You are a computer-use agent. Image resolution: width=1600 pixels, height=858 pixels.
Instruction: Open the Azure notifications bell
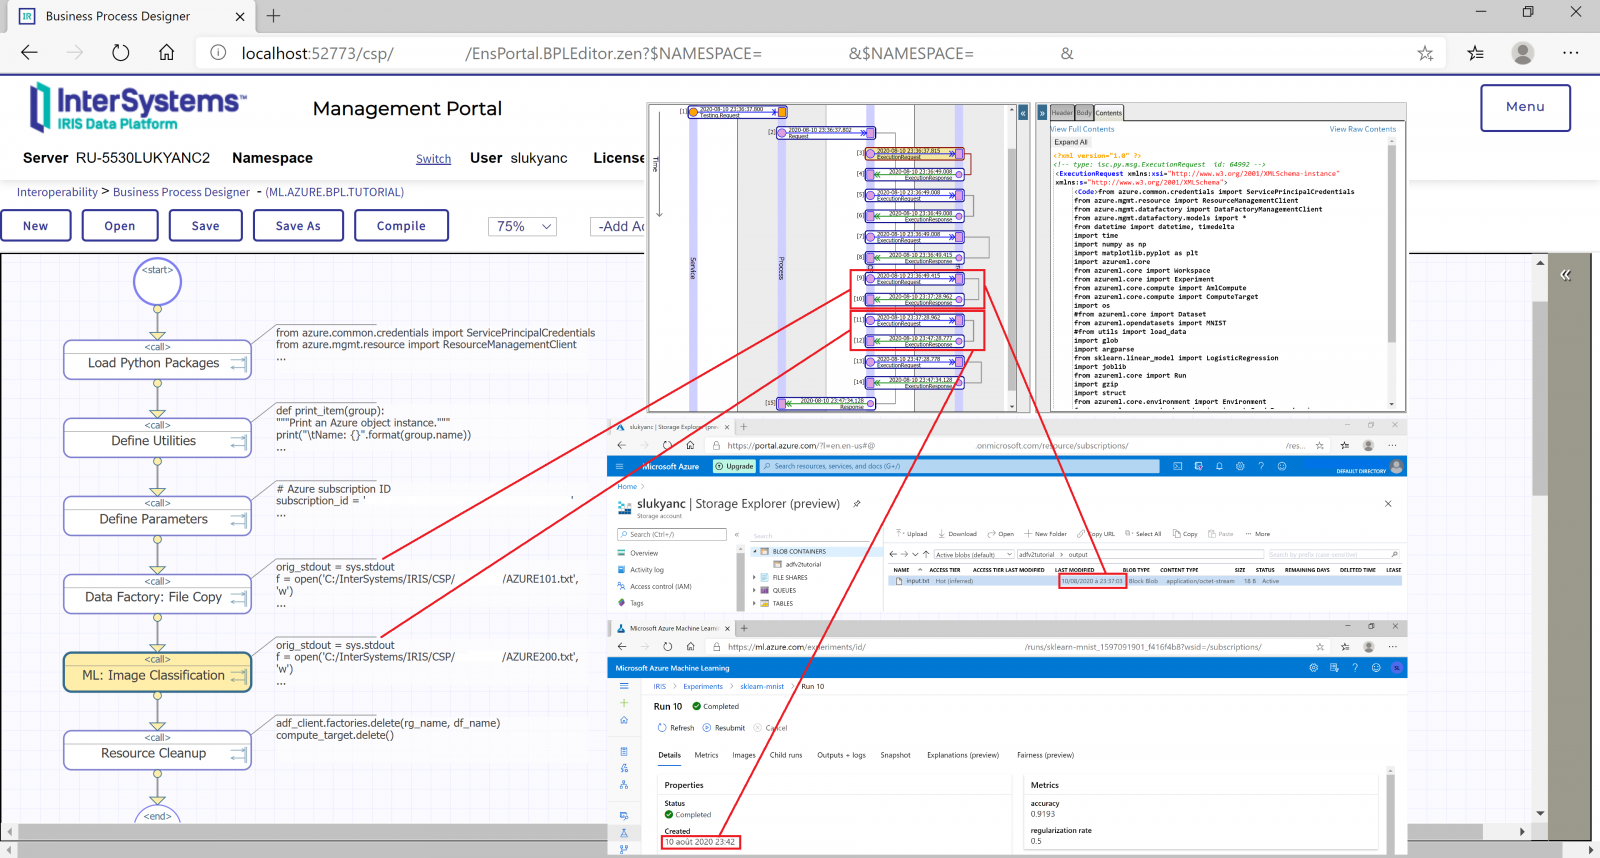[x=1219, y=466]
